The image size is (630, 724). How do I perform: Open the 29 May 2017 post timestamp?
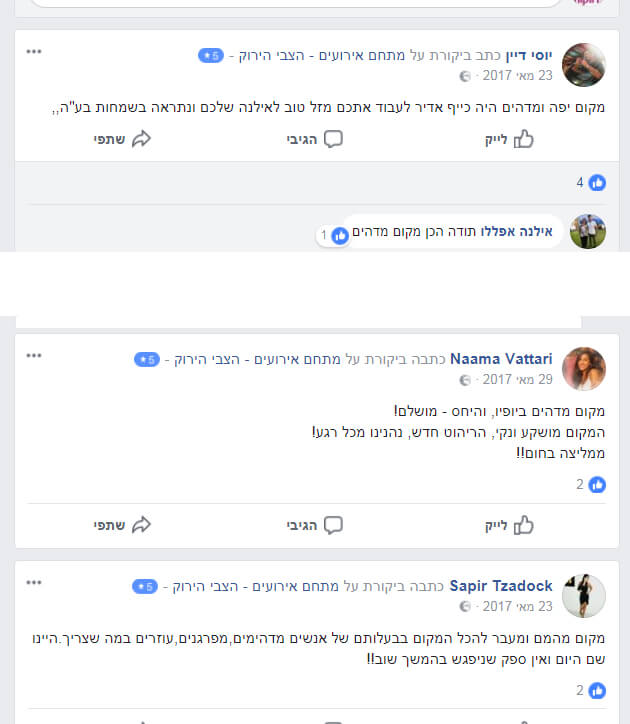[x=517, y=380]
